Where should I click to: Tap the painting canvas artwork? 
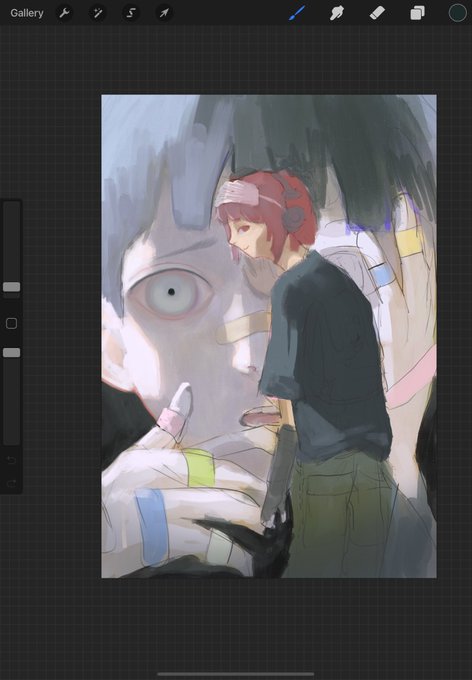[269, 336]
